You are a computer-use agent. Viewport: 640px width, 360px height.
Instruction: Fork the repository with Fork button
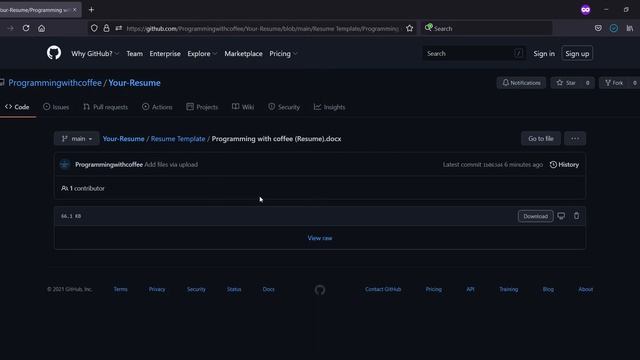click(x=614, y=83)
